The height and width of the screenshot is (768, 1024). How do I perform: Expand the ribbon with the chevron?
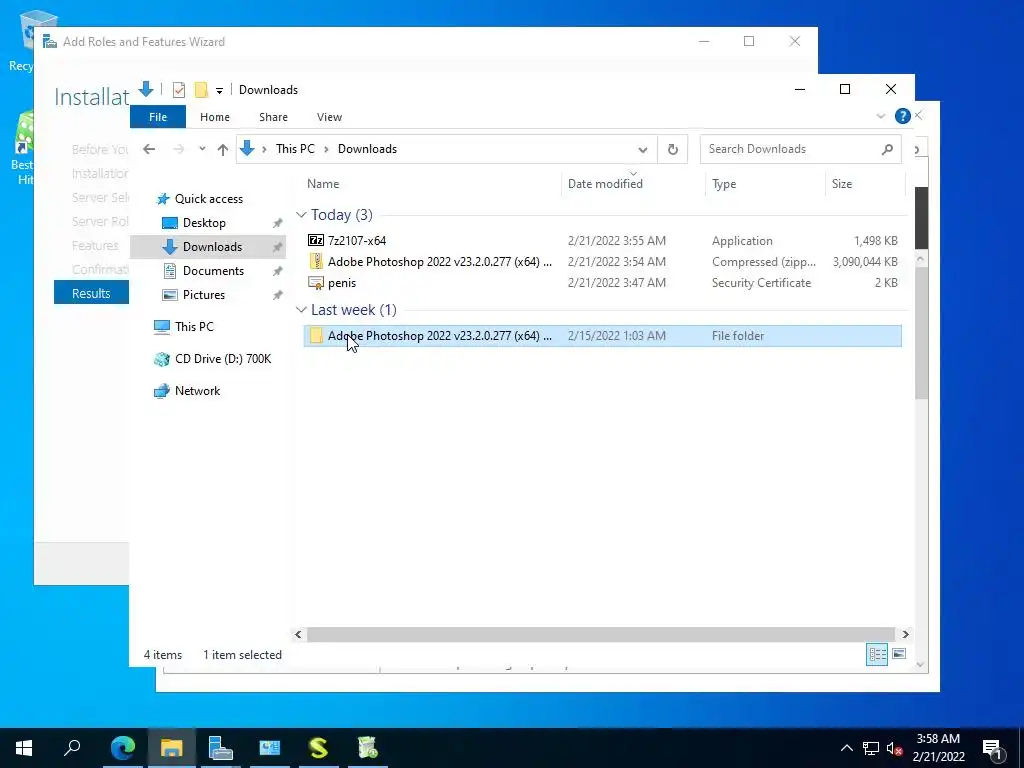[880, 116]
